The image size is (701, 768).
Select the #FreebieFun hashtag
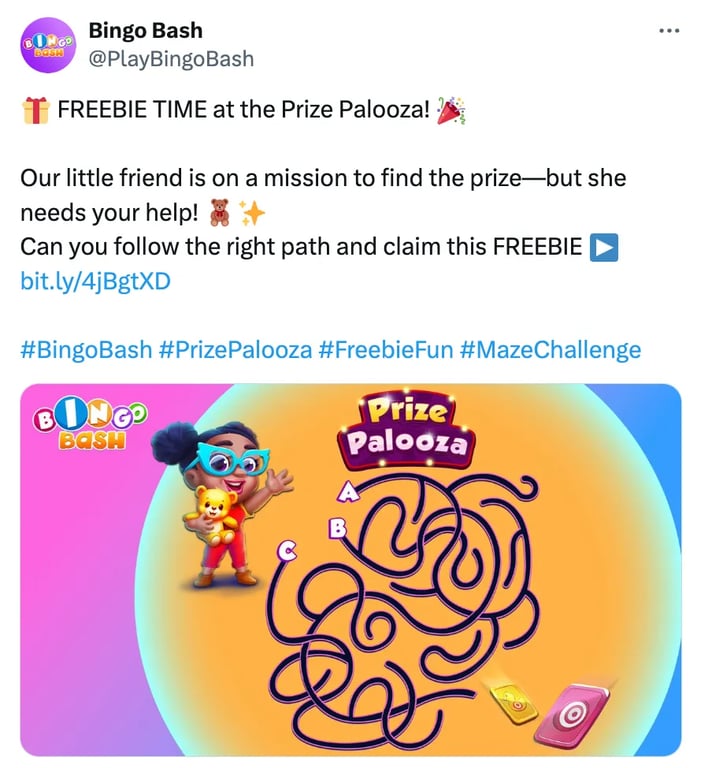point(386,350)
